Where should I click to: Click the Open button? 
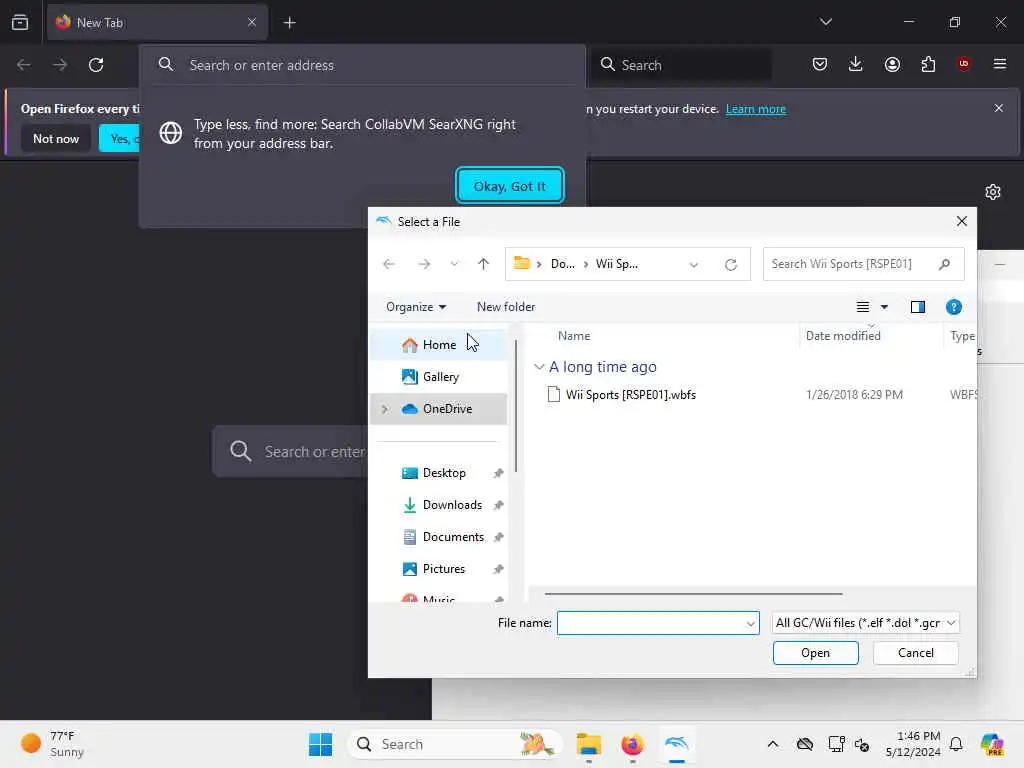pos(816,653)
